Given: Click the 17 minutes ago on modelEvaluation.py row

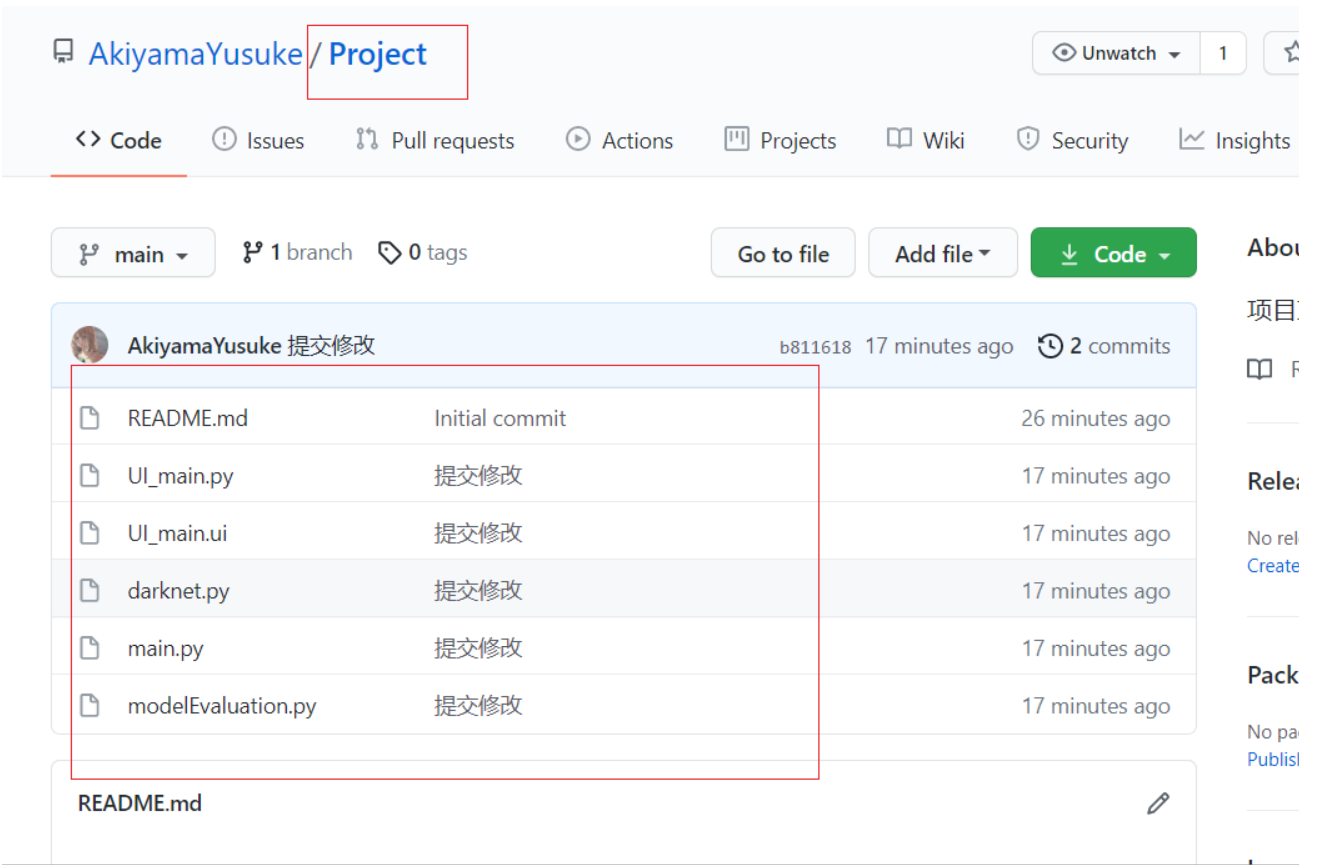Looking at the screenshot, I should (x=1095, y=706).
